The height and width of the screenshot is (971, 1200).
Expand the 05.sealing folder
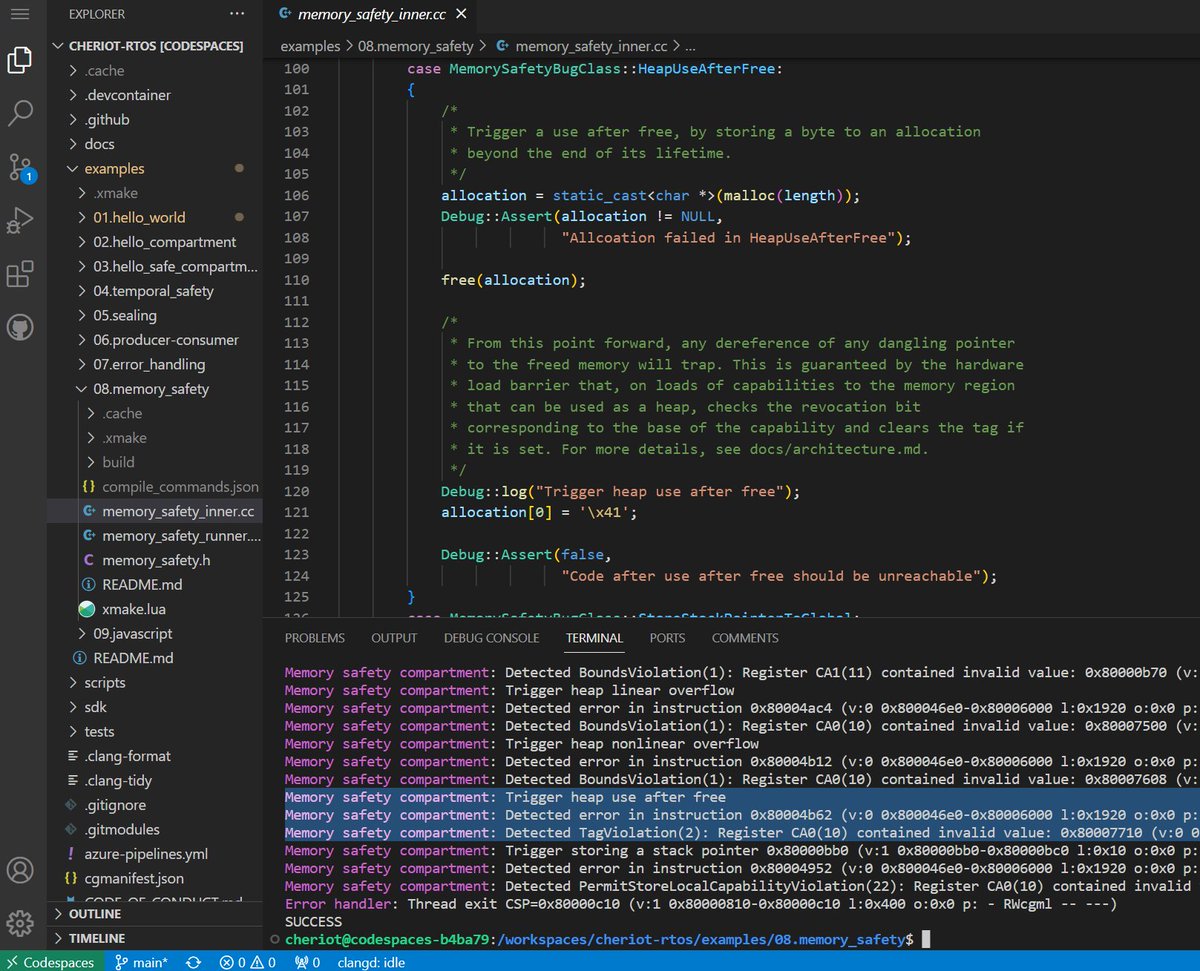(154, 315)
